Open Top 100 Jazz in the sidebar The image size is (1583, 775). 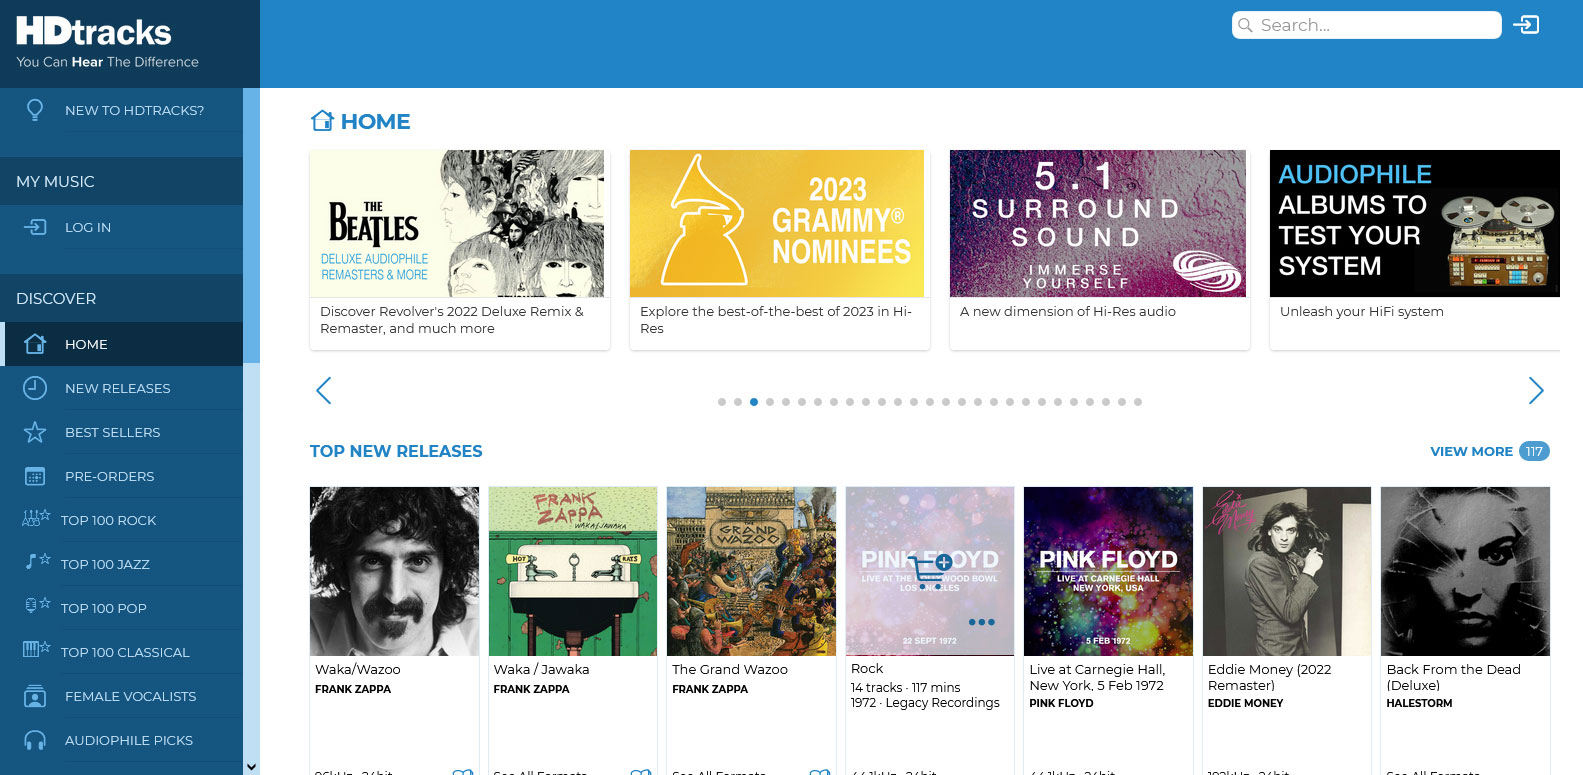click(x=105, y=564)
